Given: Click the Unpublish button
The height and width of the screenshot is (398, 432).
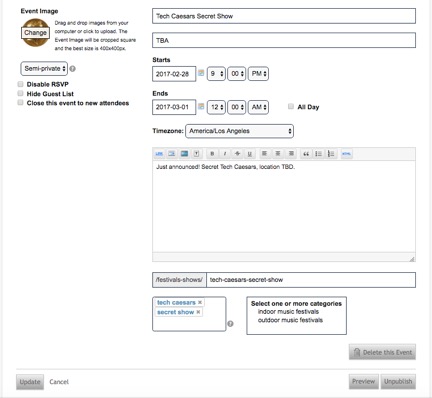Looking at the screenshot, I should (x=398, y=381).
